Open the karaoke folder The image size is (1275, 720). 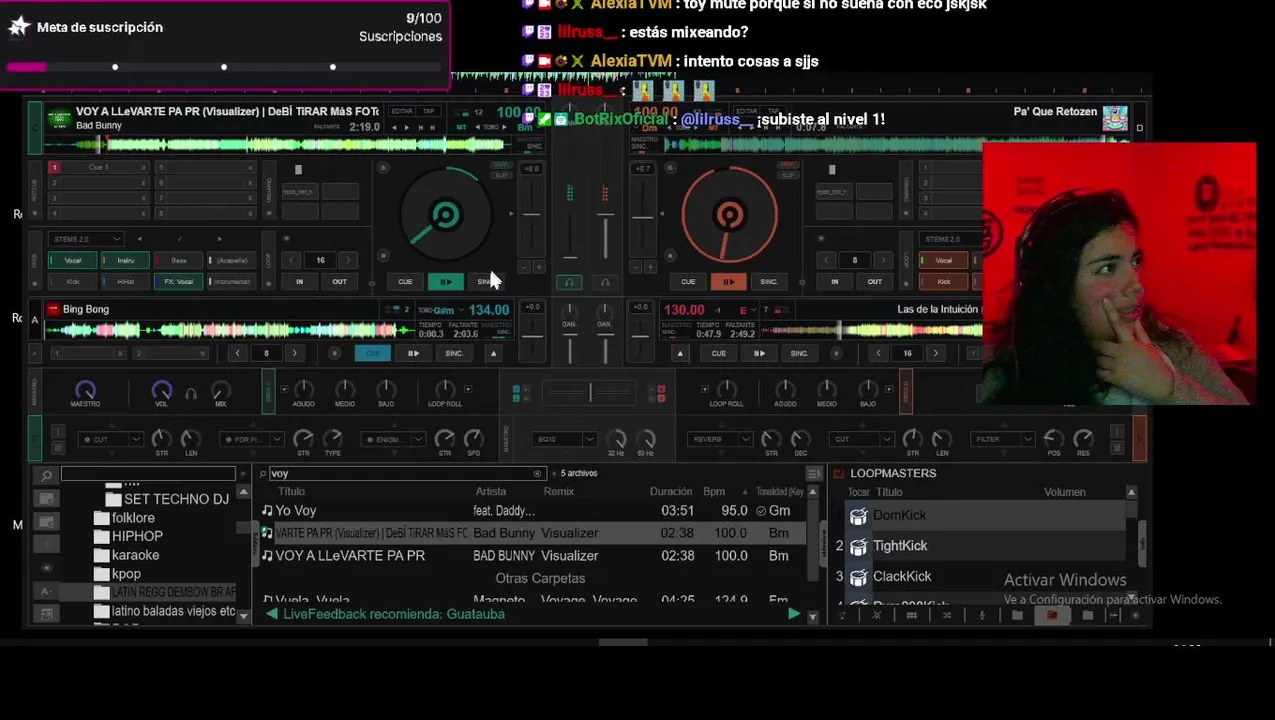135,556
